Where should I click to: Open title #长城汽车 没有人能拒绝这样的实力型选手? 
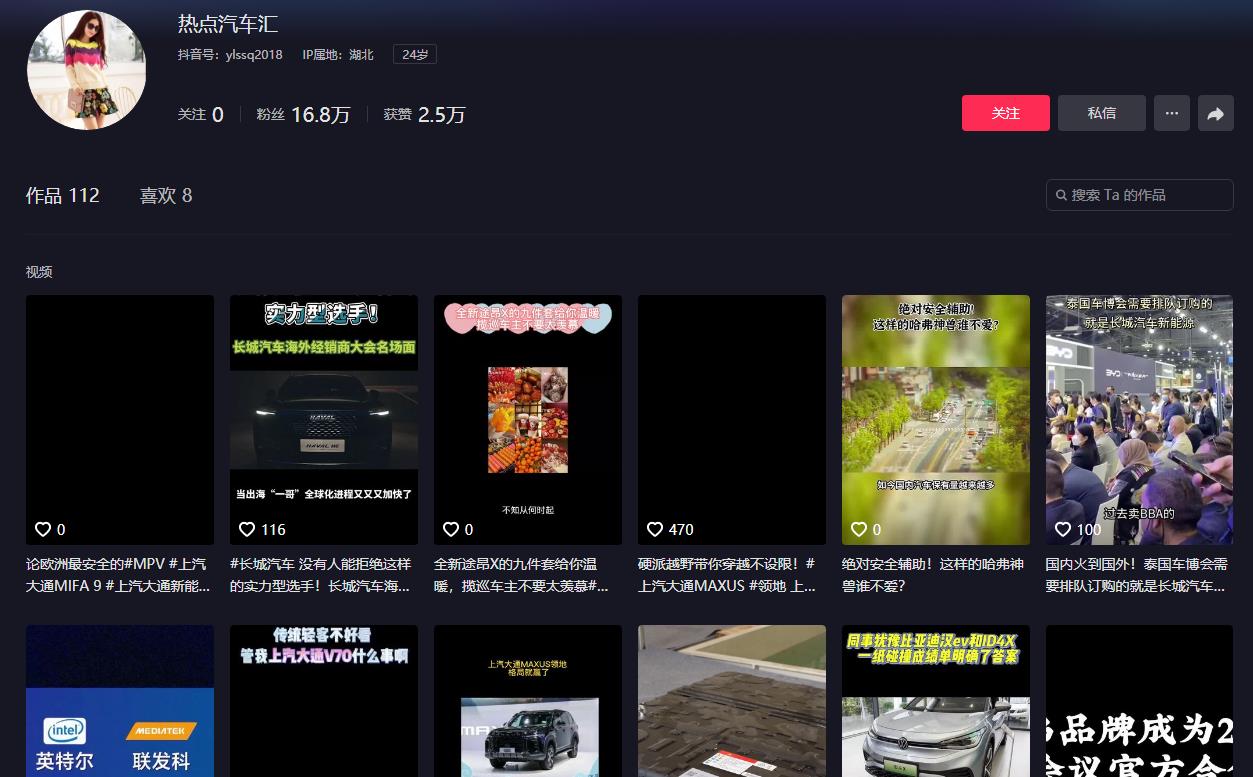[x=322, y=575]
